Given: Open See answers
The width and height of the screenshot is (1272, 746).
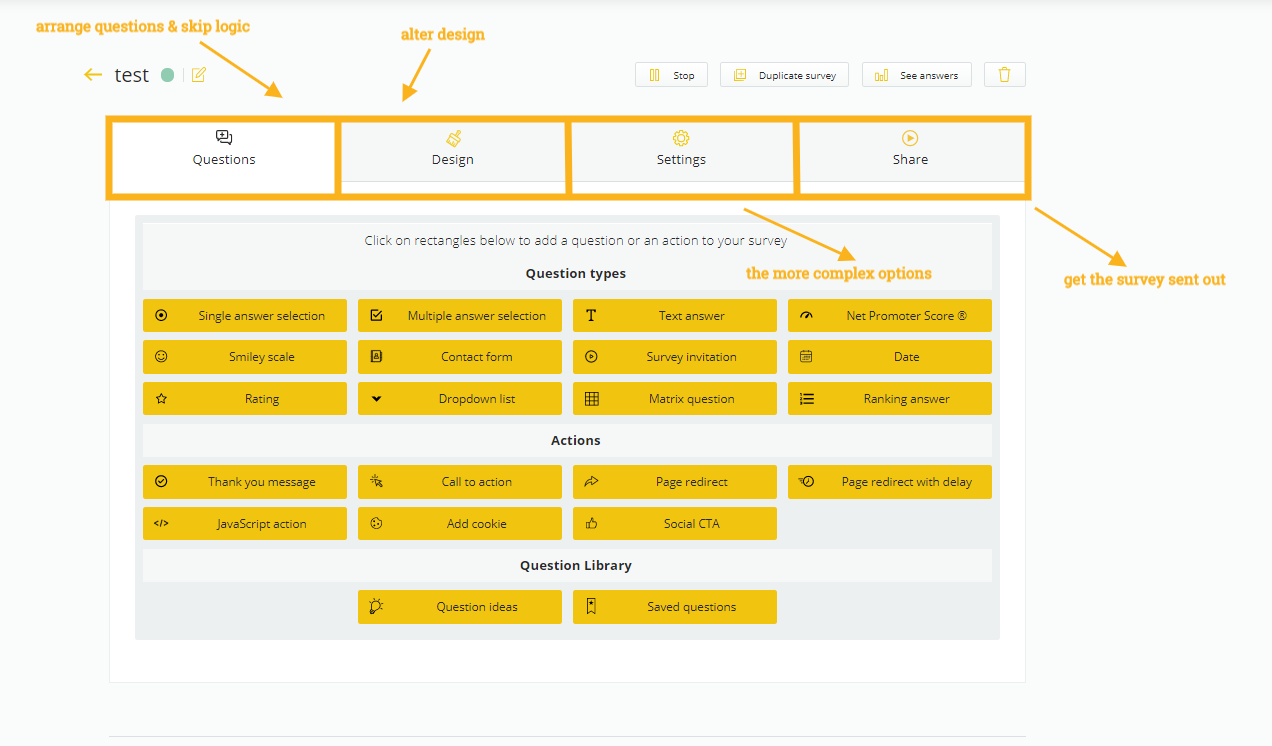Looking at the screenshot, I should [917, 75].
